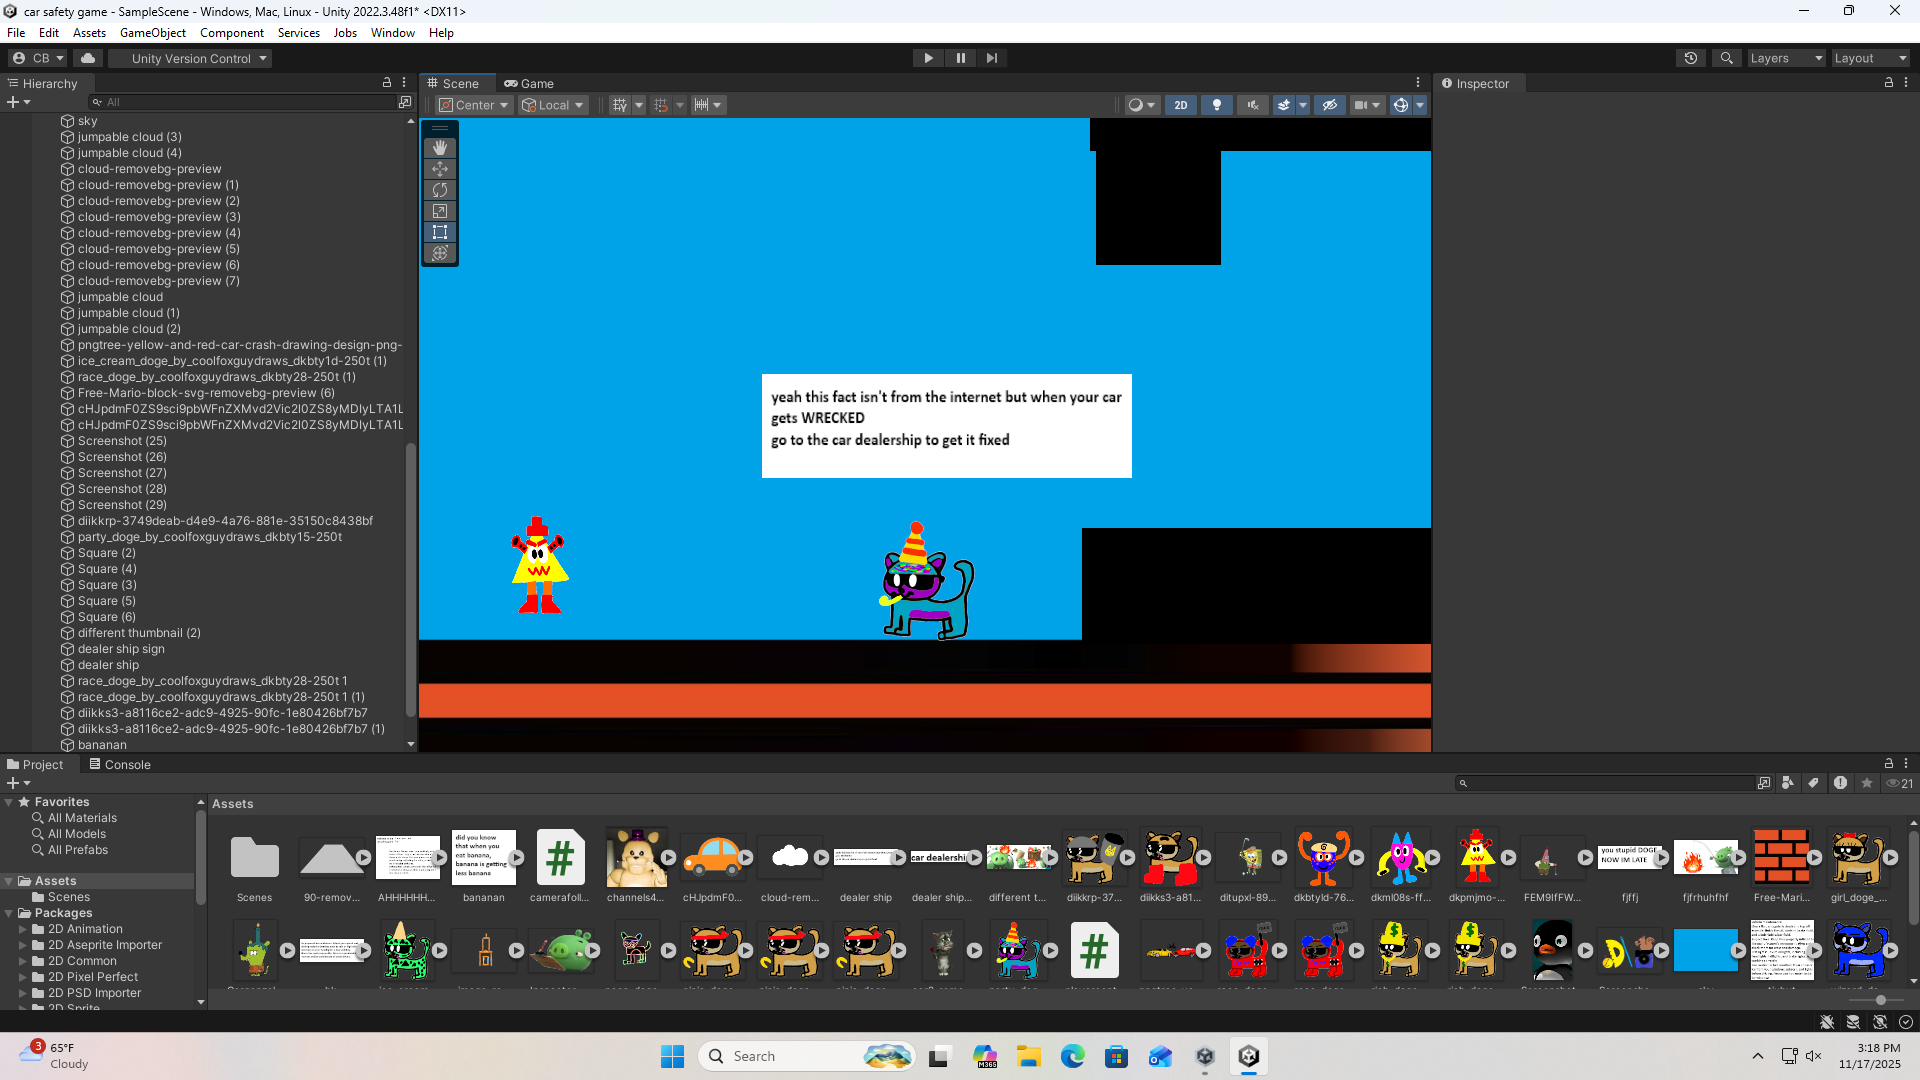Image resolution: width=1920 pixels, height=1080 pixels.
Task: Select the Hand (View) tool
Action: [x=440, y=148]
